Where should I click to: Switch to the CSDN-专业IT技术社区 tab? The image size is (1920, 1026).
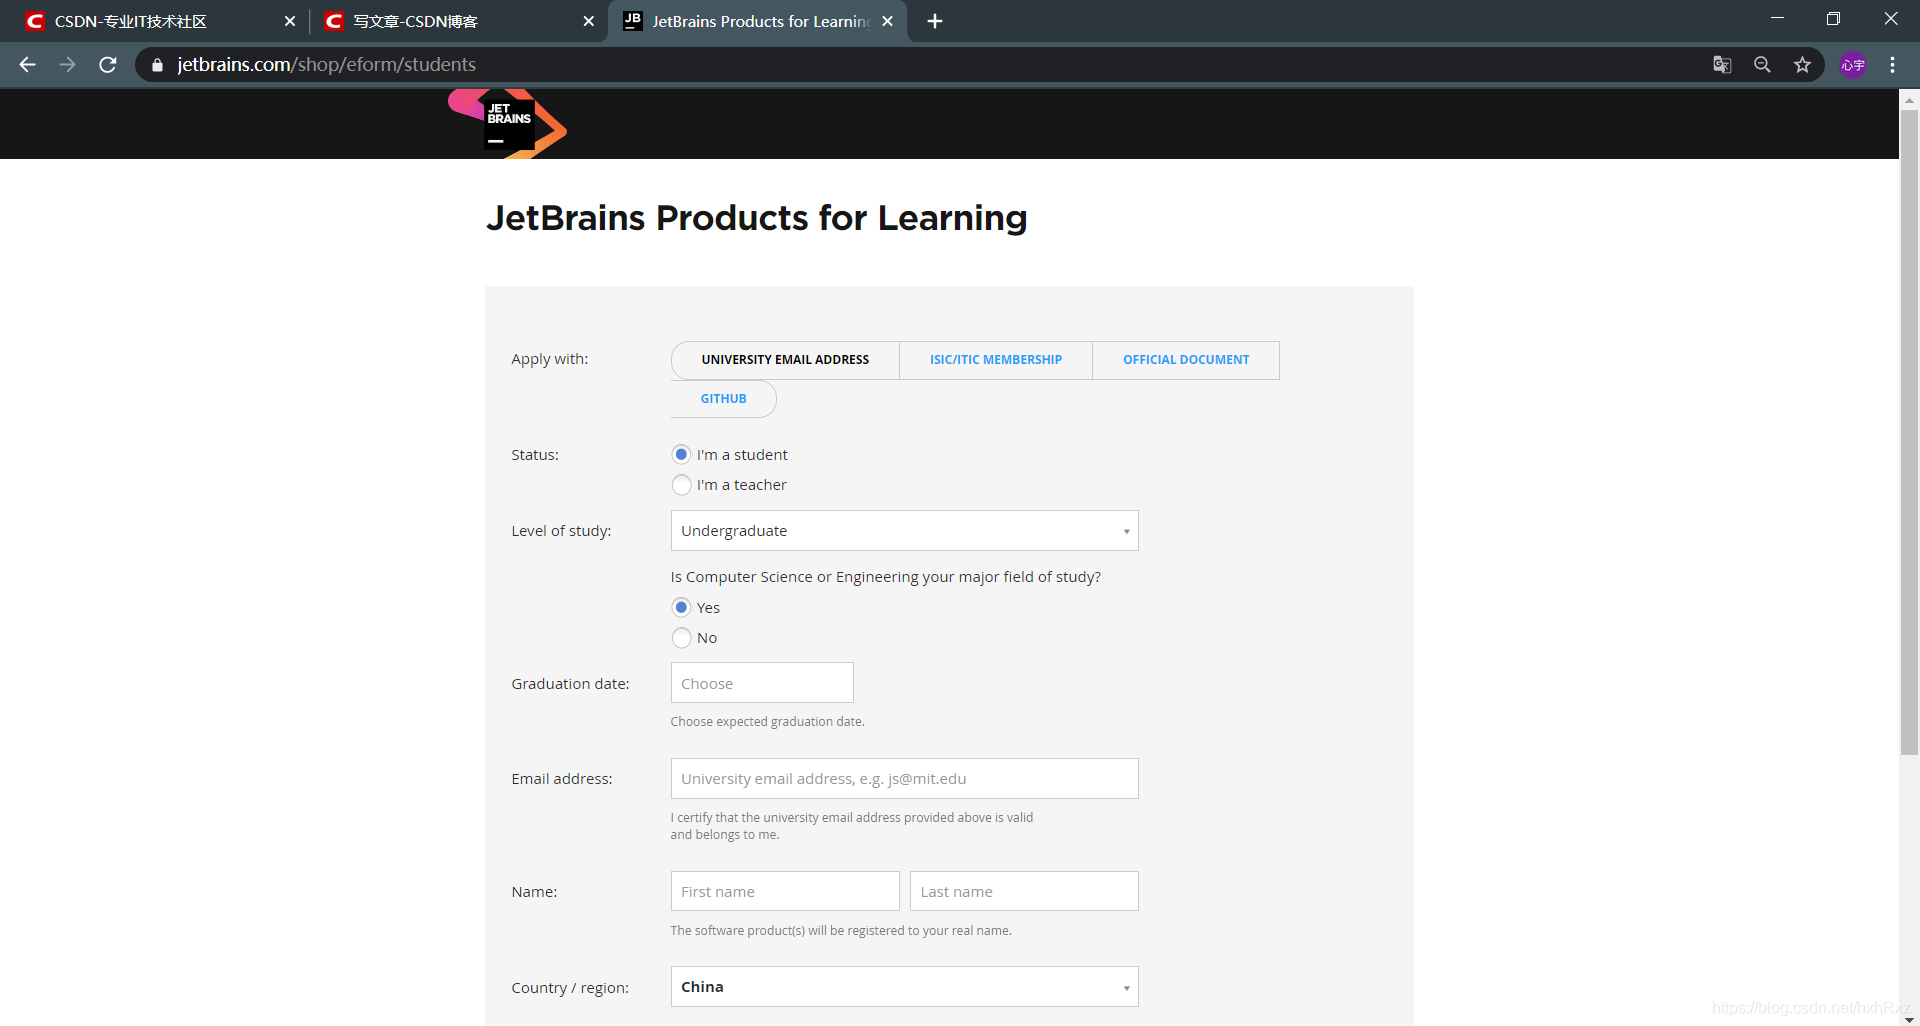pyautogui.click(x=160, y=21)
